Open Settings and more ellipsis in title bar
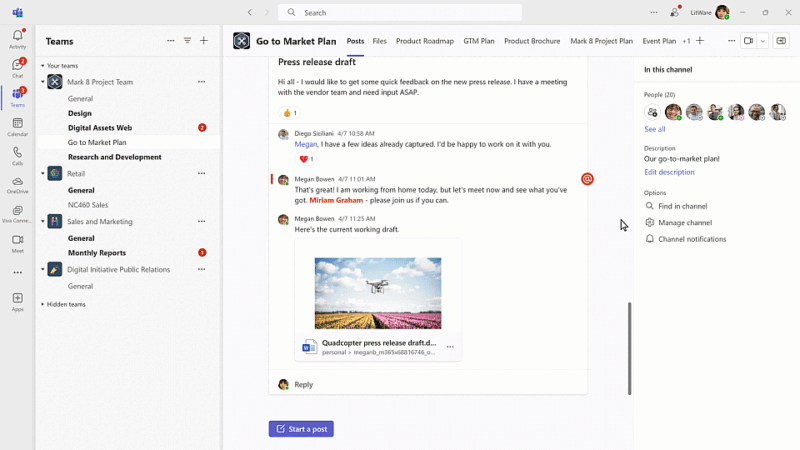 (654, 12)
